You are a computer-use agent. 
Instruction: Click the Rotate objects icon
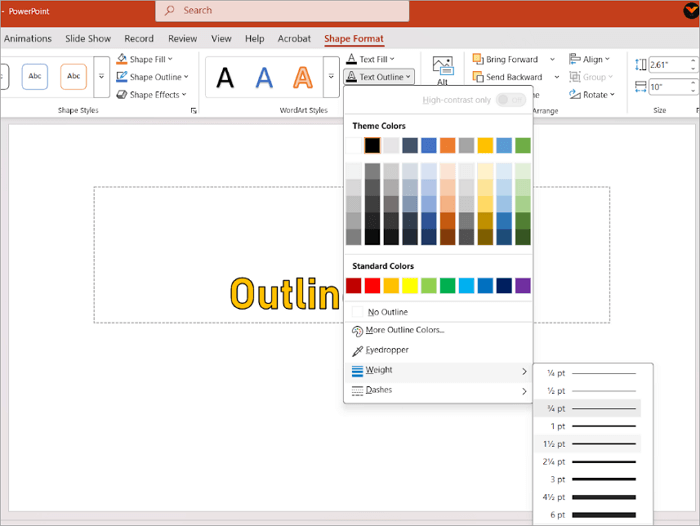click(575, 95)
